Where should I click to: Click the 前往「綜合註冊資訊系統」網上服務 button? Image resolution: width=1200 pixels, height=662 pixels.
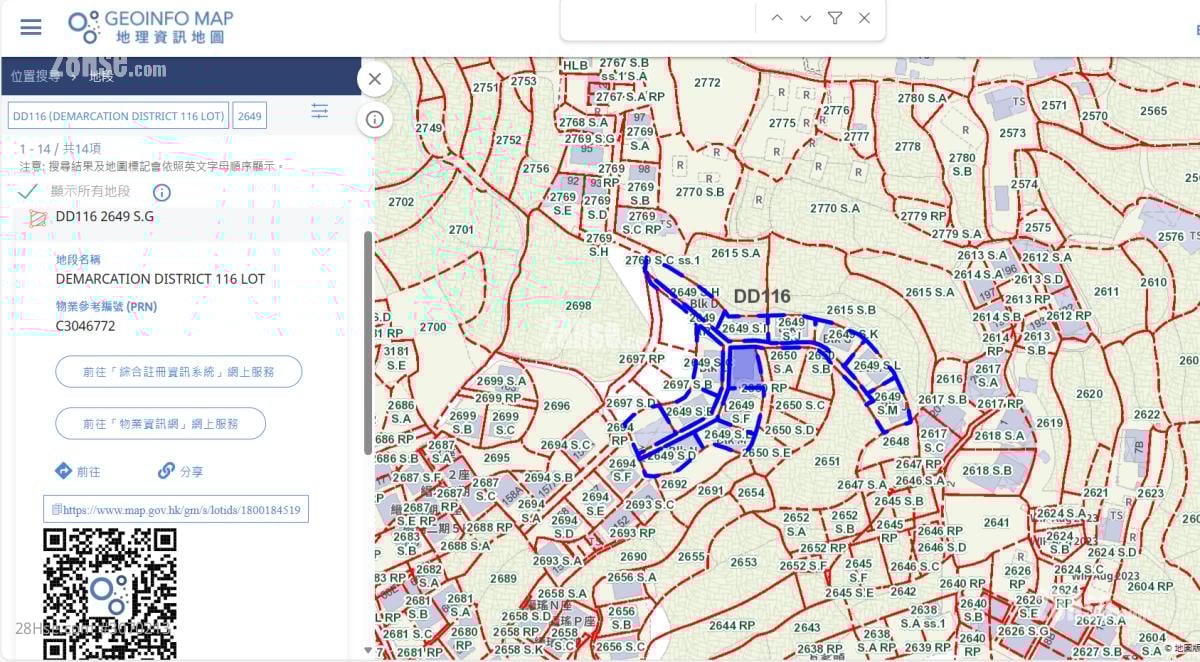[x=178, y=372]
